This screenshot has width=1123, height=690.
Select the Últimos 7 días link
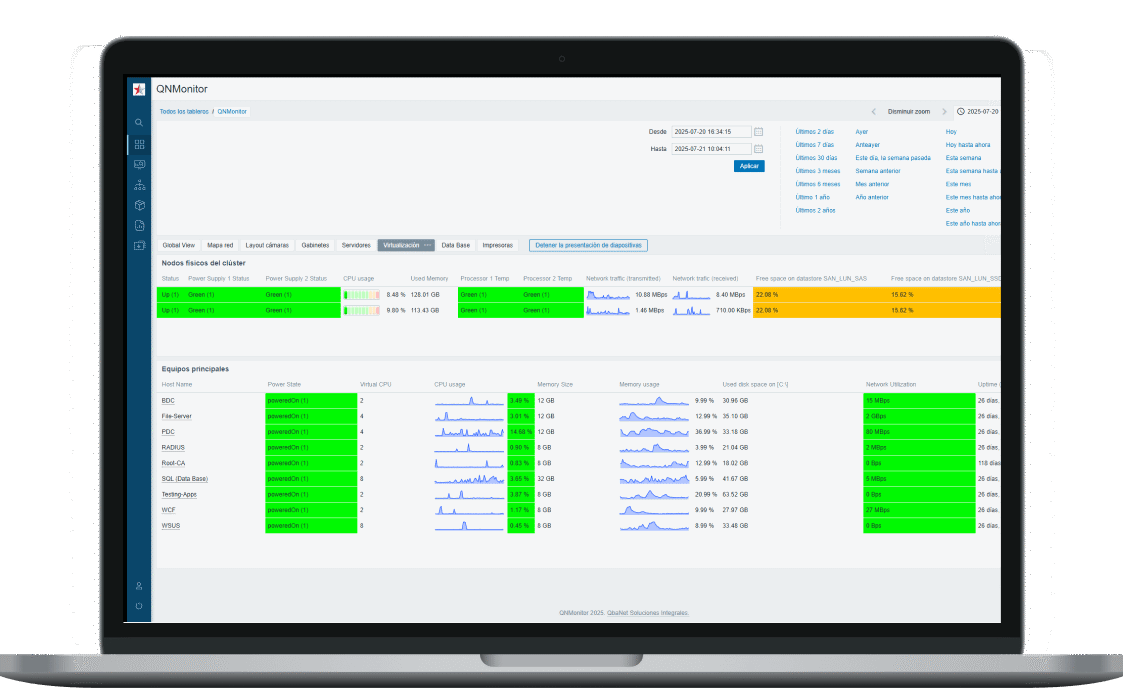[x=814, y=145]
